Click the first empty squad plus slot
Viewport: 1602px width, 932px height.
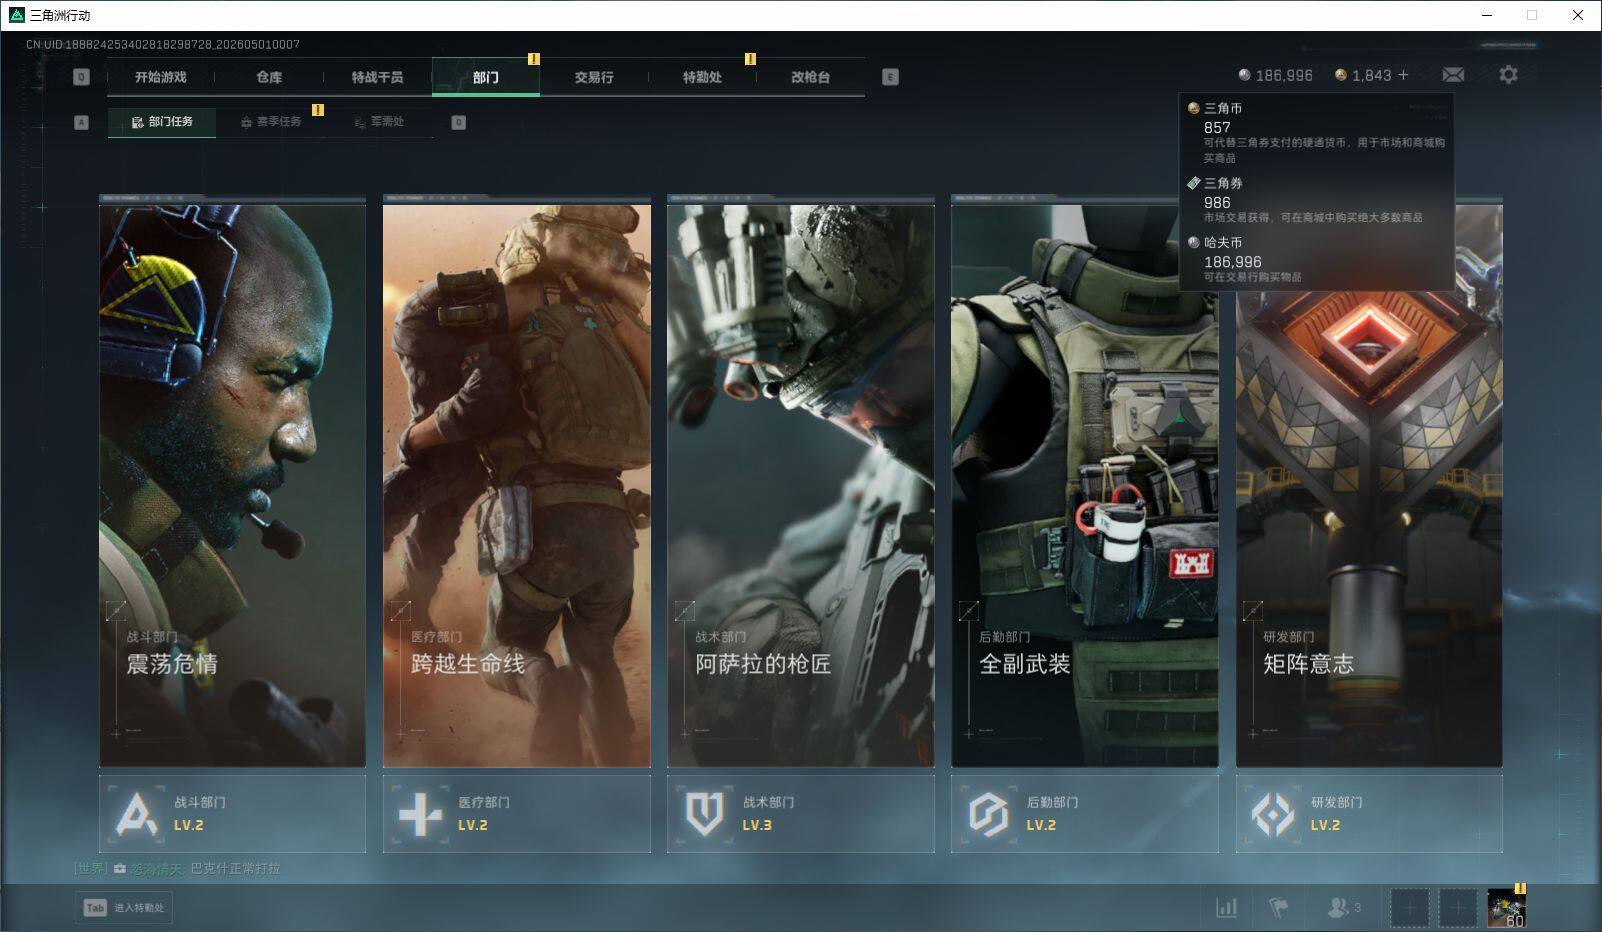(1409, 908)
